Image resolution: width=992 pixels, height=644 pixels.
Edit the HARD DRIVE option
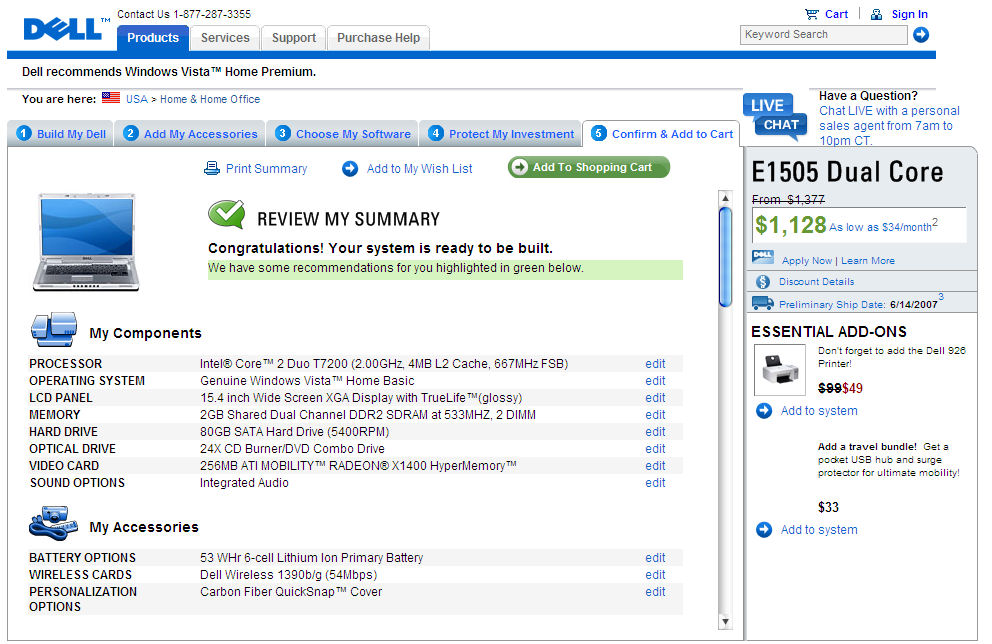(655, 432)
